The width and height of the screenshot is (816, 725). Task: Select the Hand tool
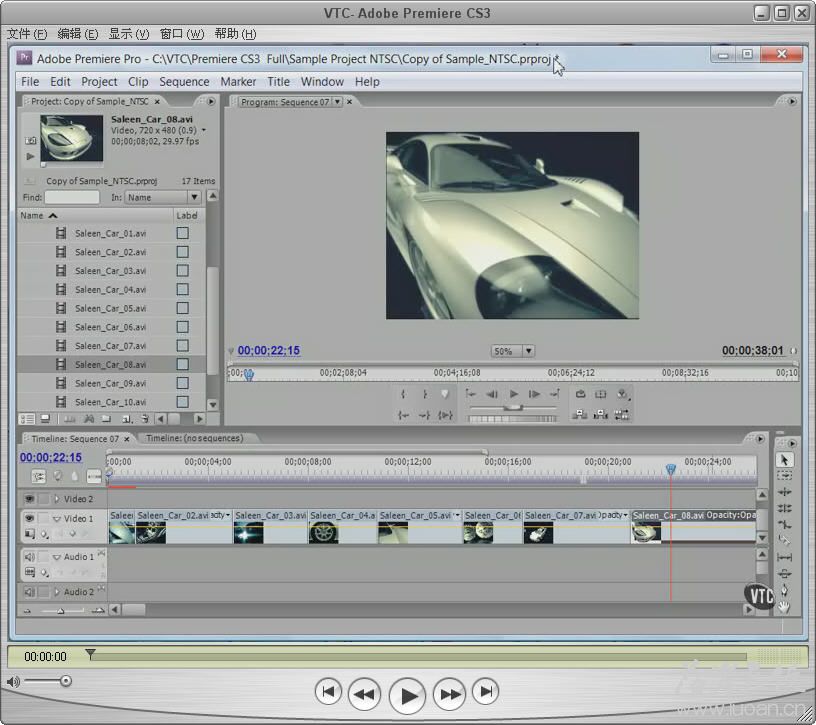784,606
